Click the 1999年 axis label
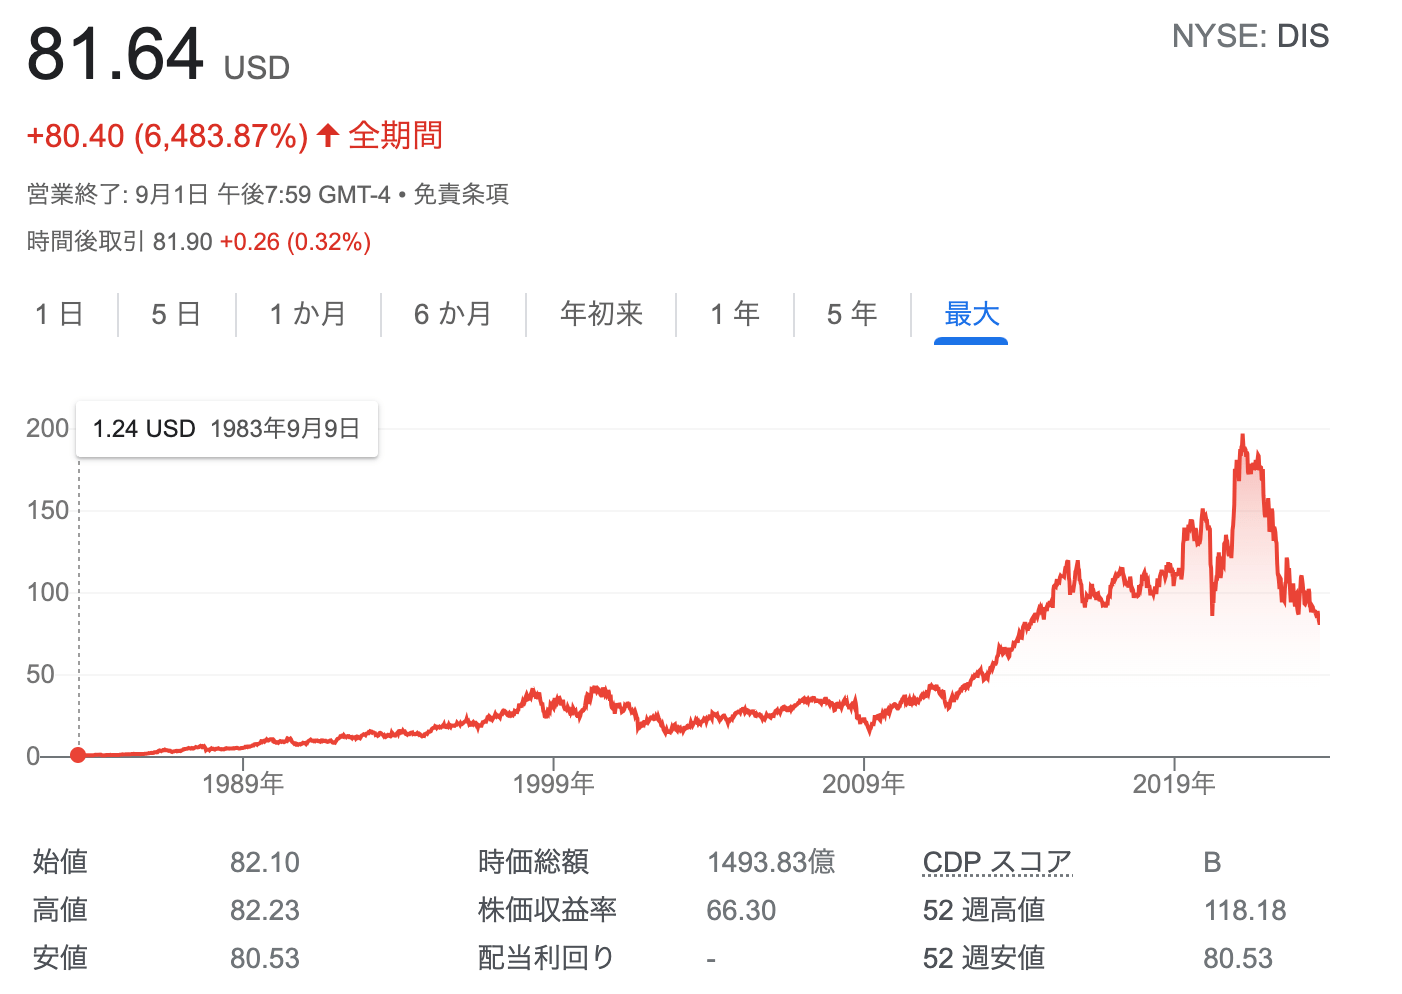Viewport: 1402px width, 994px height. point(553,783)
